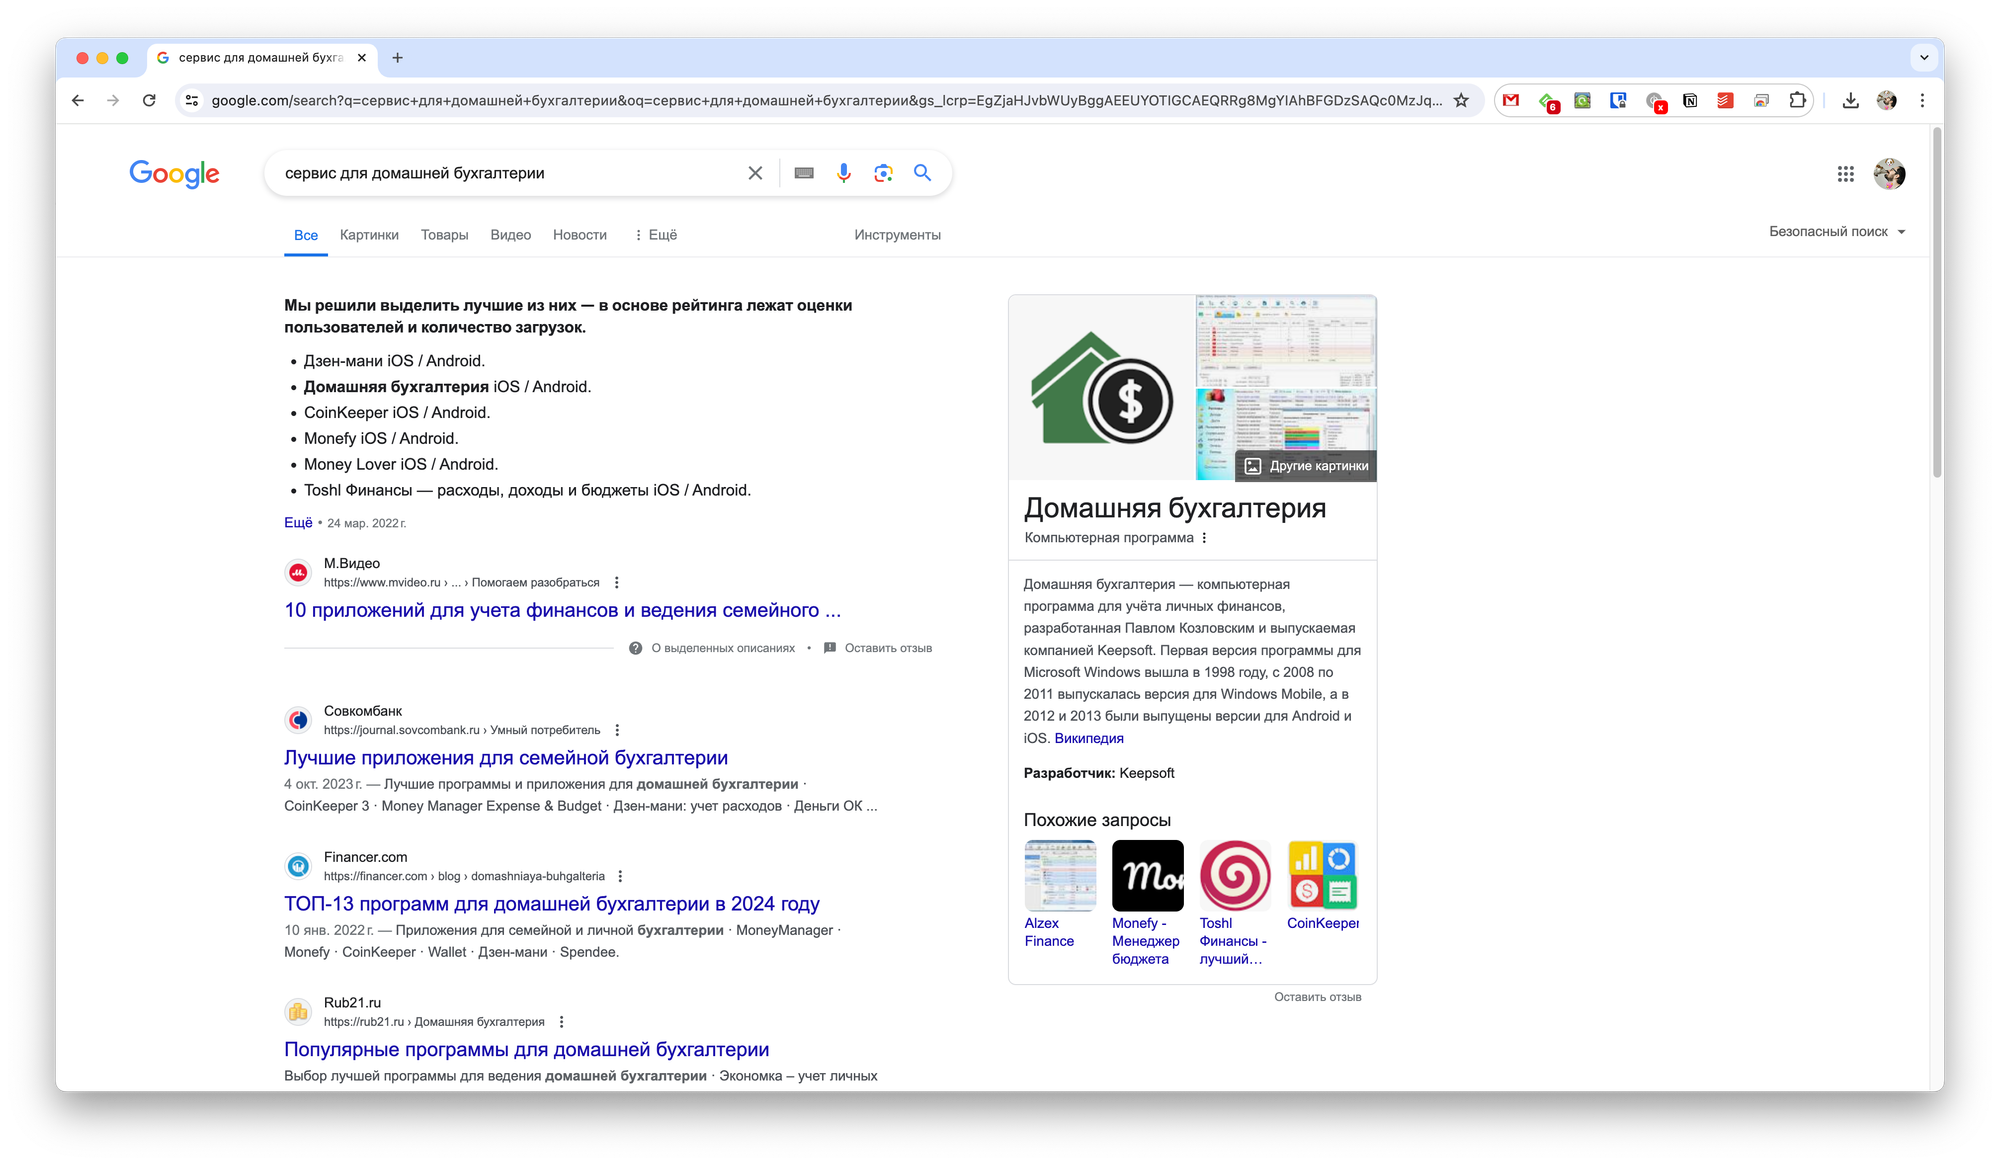This screenshot has height=1165, width=2000.
Task: Open the on-screen keyboard input tool
Action: pos(804,173)
